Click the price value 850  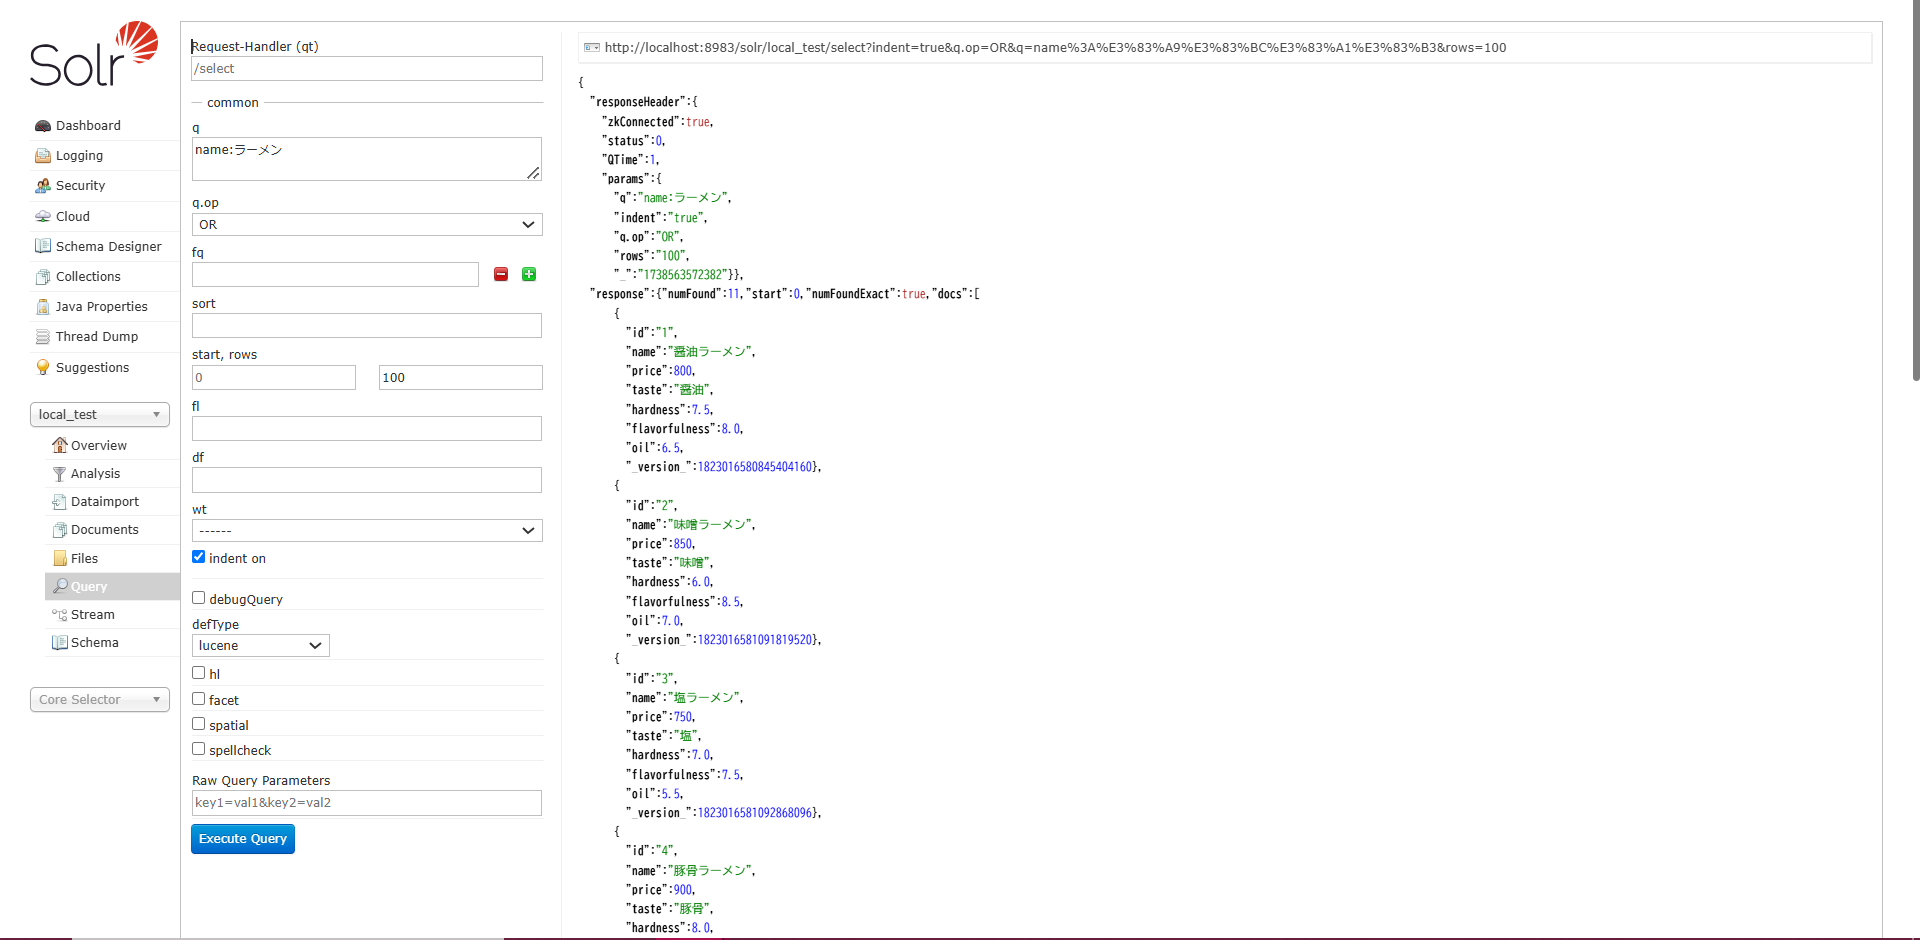point(682,544)
